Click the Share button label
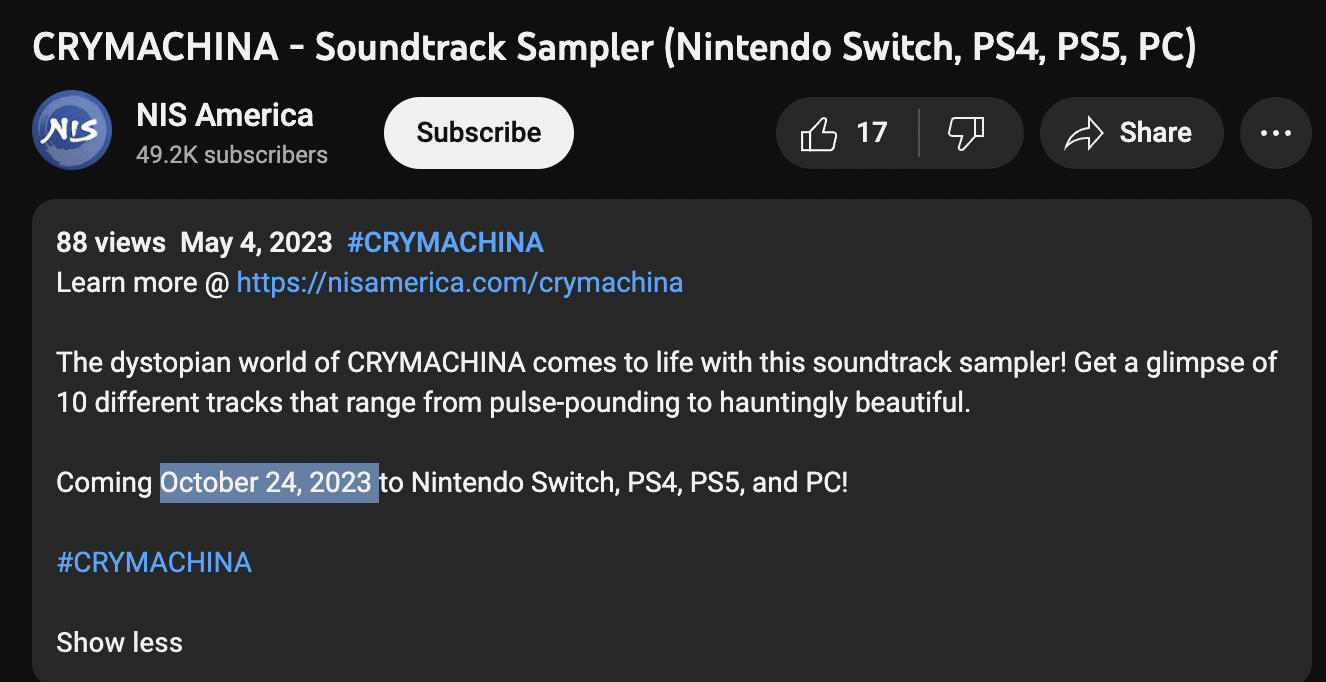Screen dimensions: 1326x682 pos(1155,133)
